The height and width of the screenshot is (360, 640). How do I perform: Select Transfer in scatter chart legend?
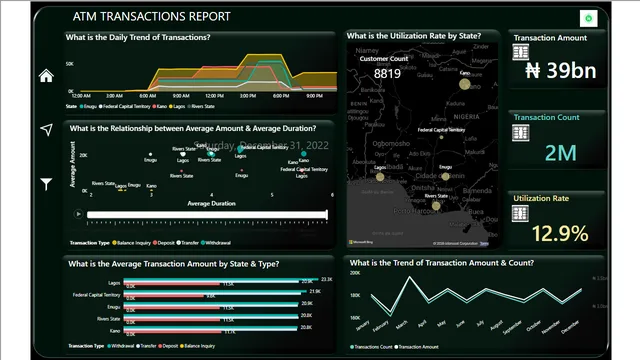pyautogui.click(x=188, y=243)
